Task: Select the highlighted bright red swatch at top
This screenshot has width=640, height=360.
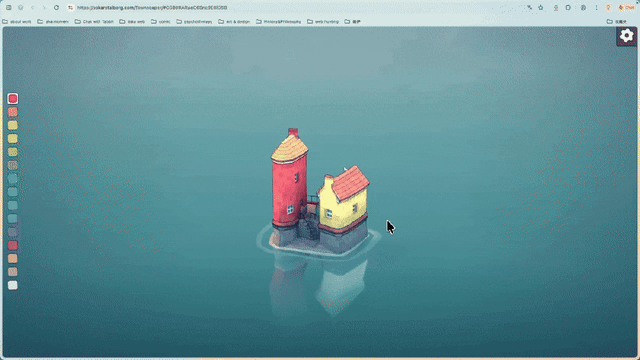Action: point(13,98)
